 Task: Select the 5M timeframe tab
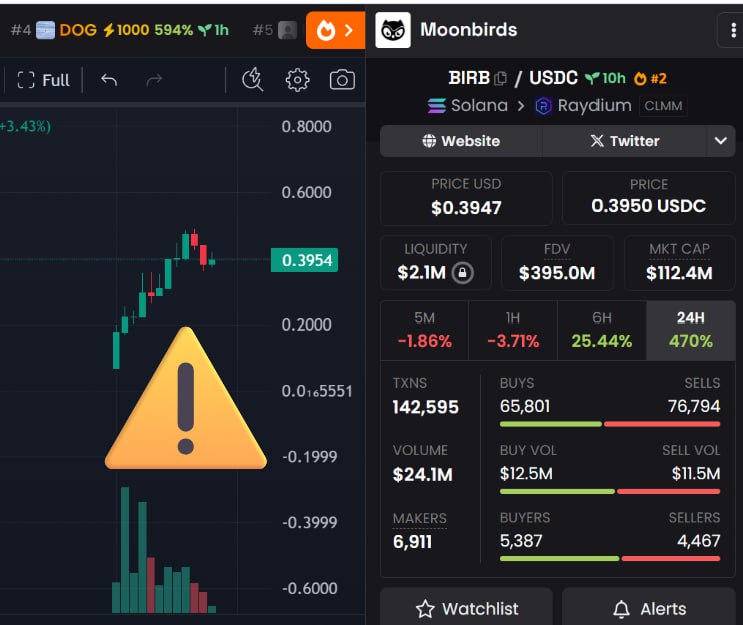click(425, 330)
